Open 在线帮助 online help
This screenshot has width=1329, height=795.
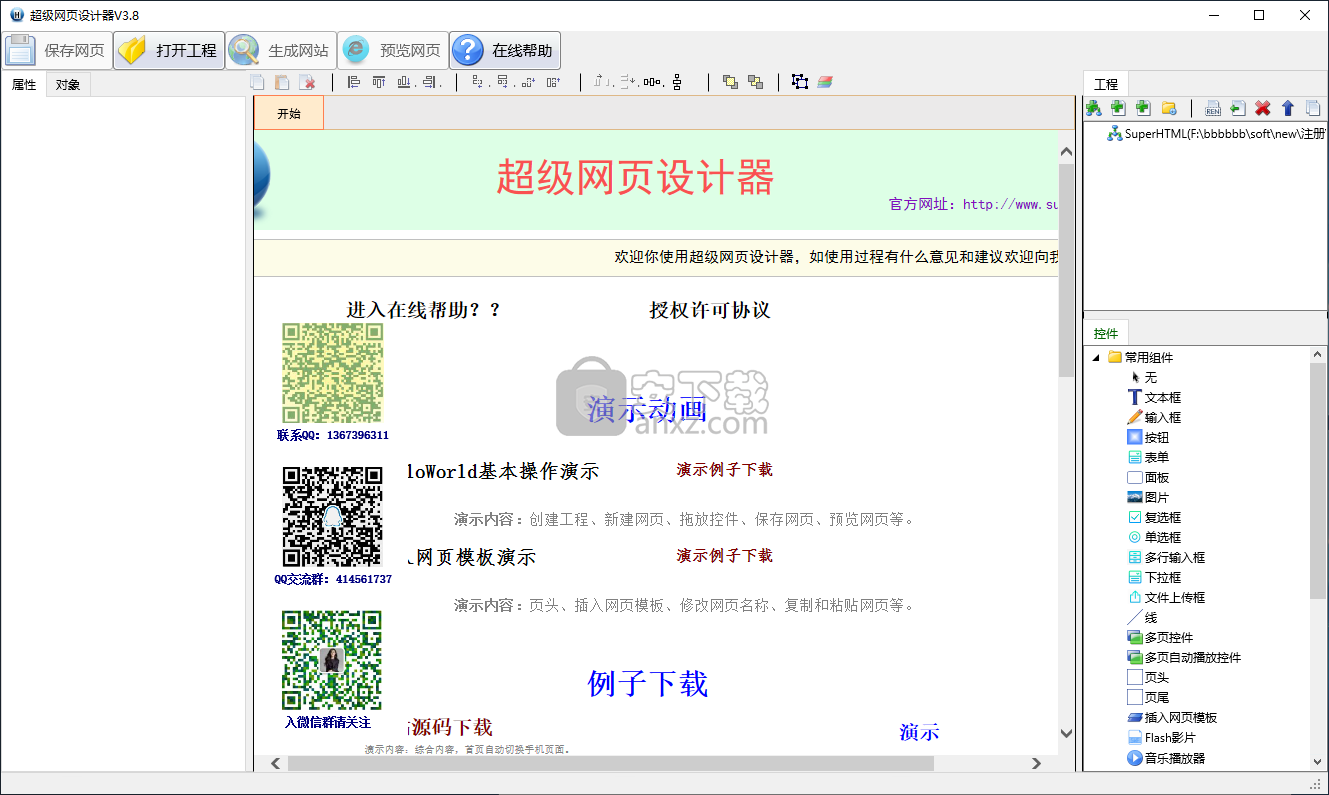click(504, 50)
